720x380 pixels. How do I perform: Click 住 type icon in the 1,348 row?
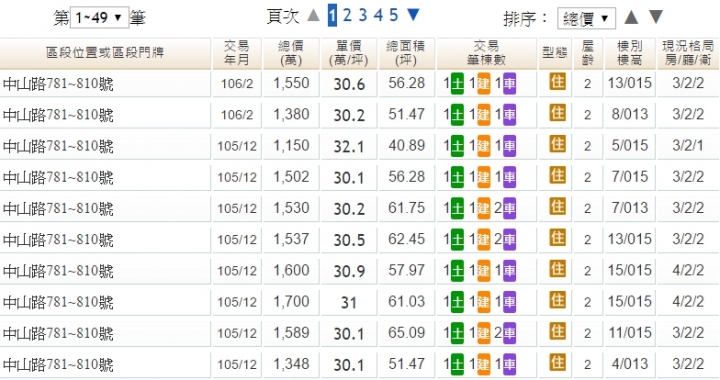557,363
